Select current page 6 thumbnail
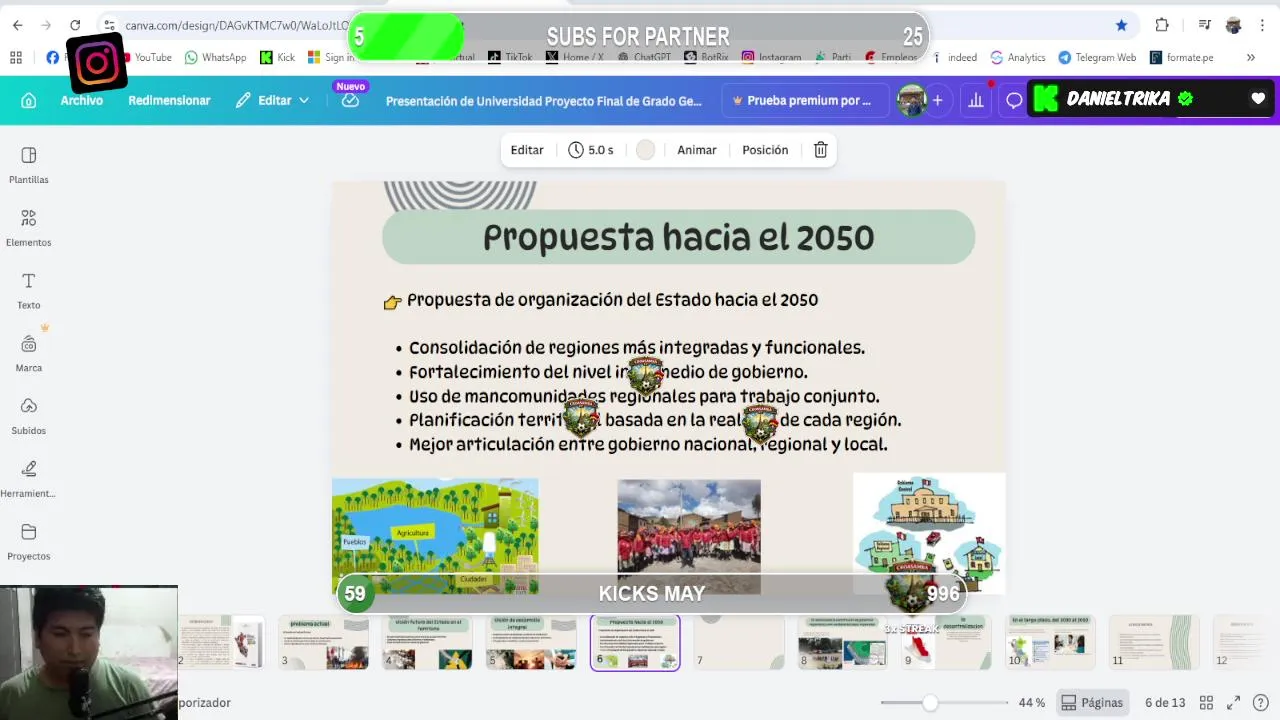This screenshot has width=1280, height=720. click(x=635, y=642)
